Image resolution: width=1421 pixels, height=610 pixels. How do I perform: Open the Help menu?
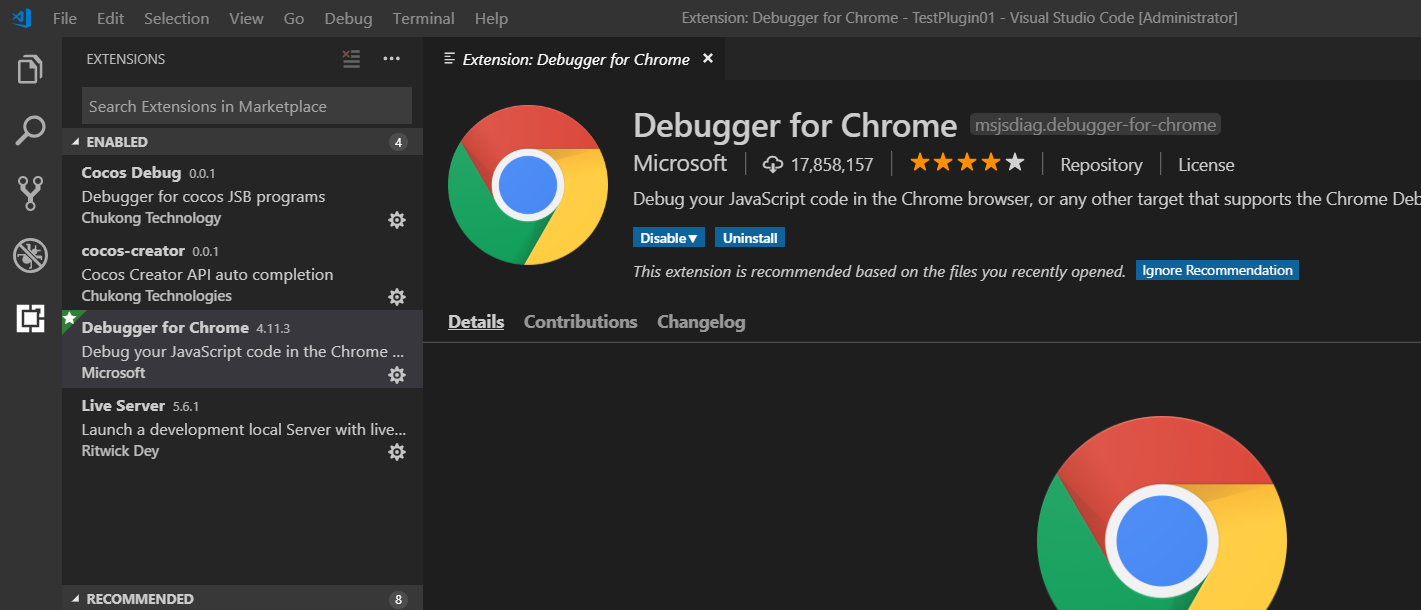[491, 18]
